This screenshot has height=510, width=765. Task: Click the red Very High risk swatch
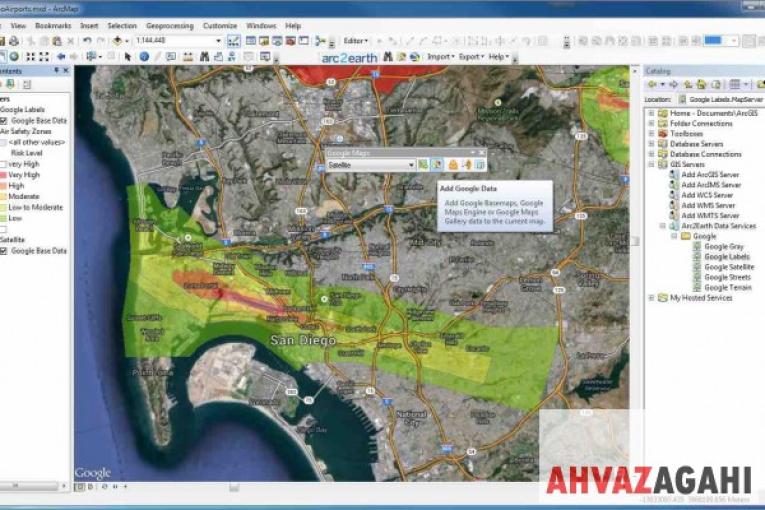[3, 175]
